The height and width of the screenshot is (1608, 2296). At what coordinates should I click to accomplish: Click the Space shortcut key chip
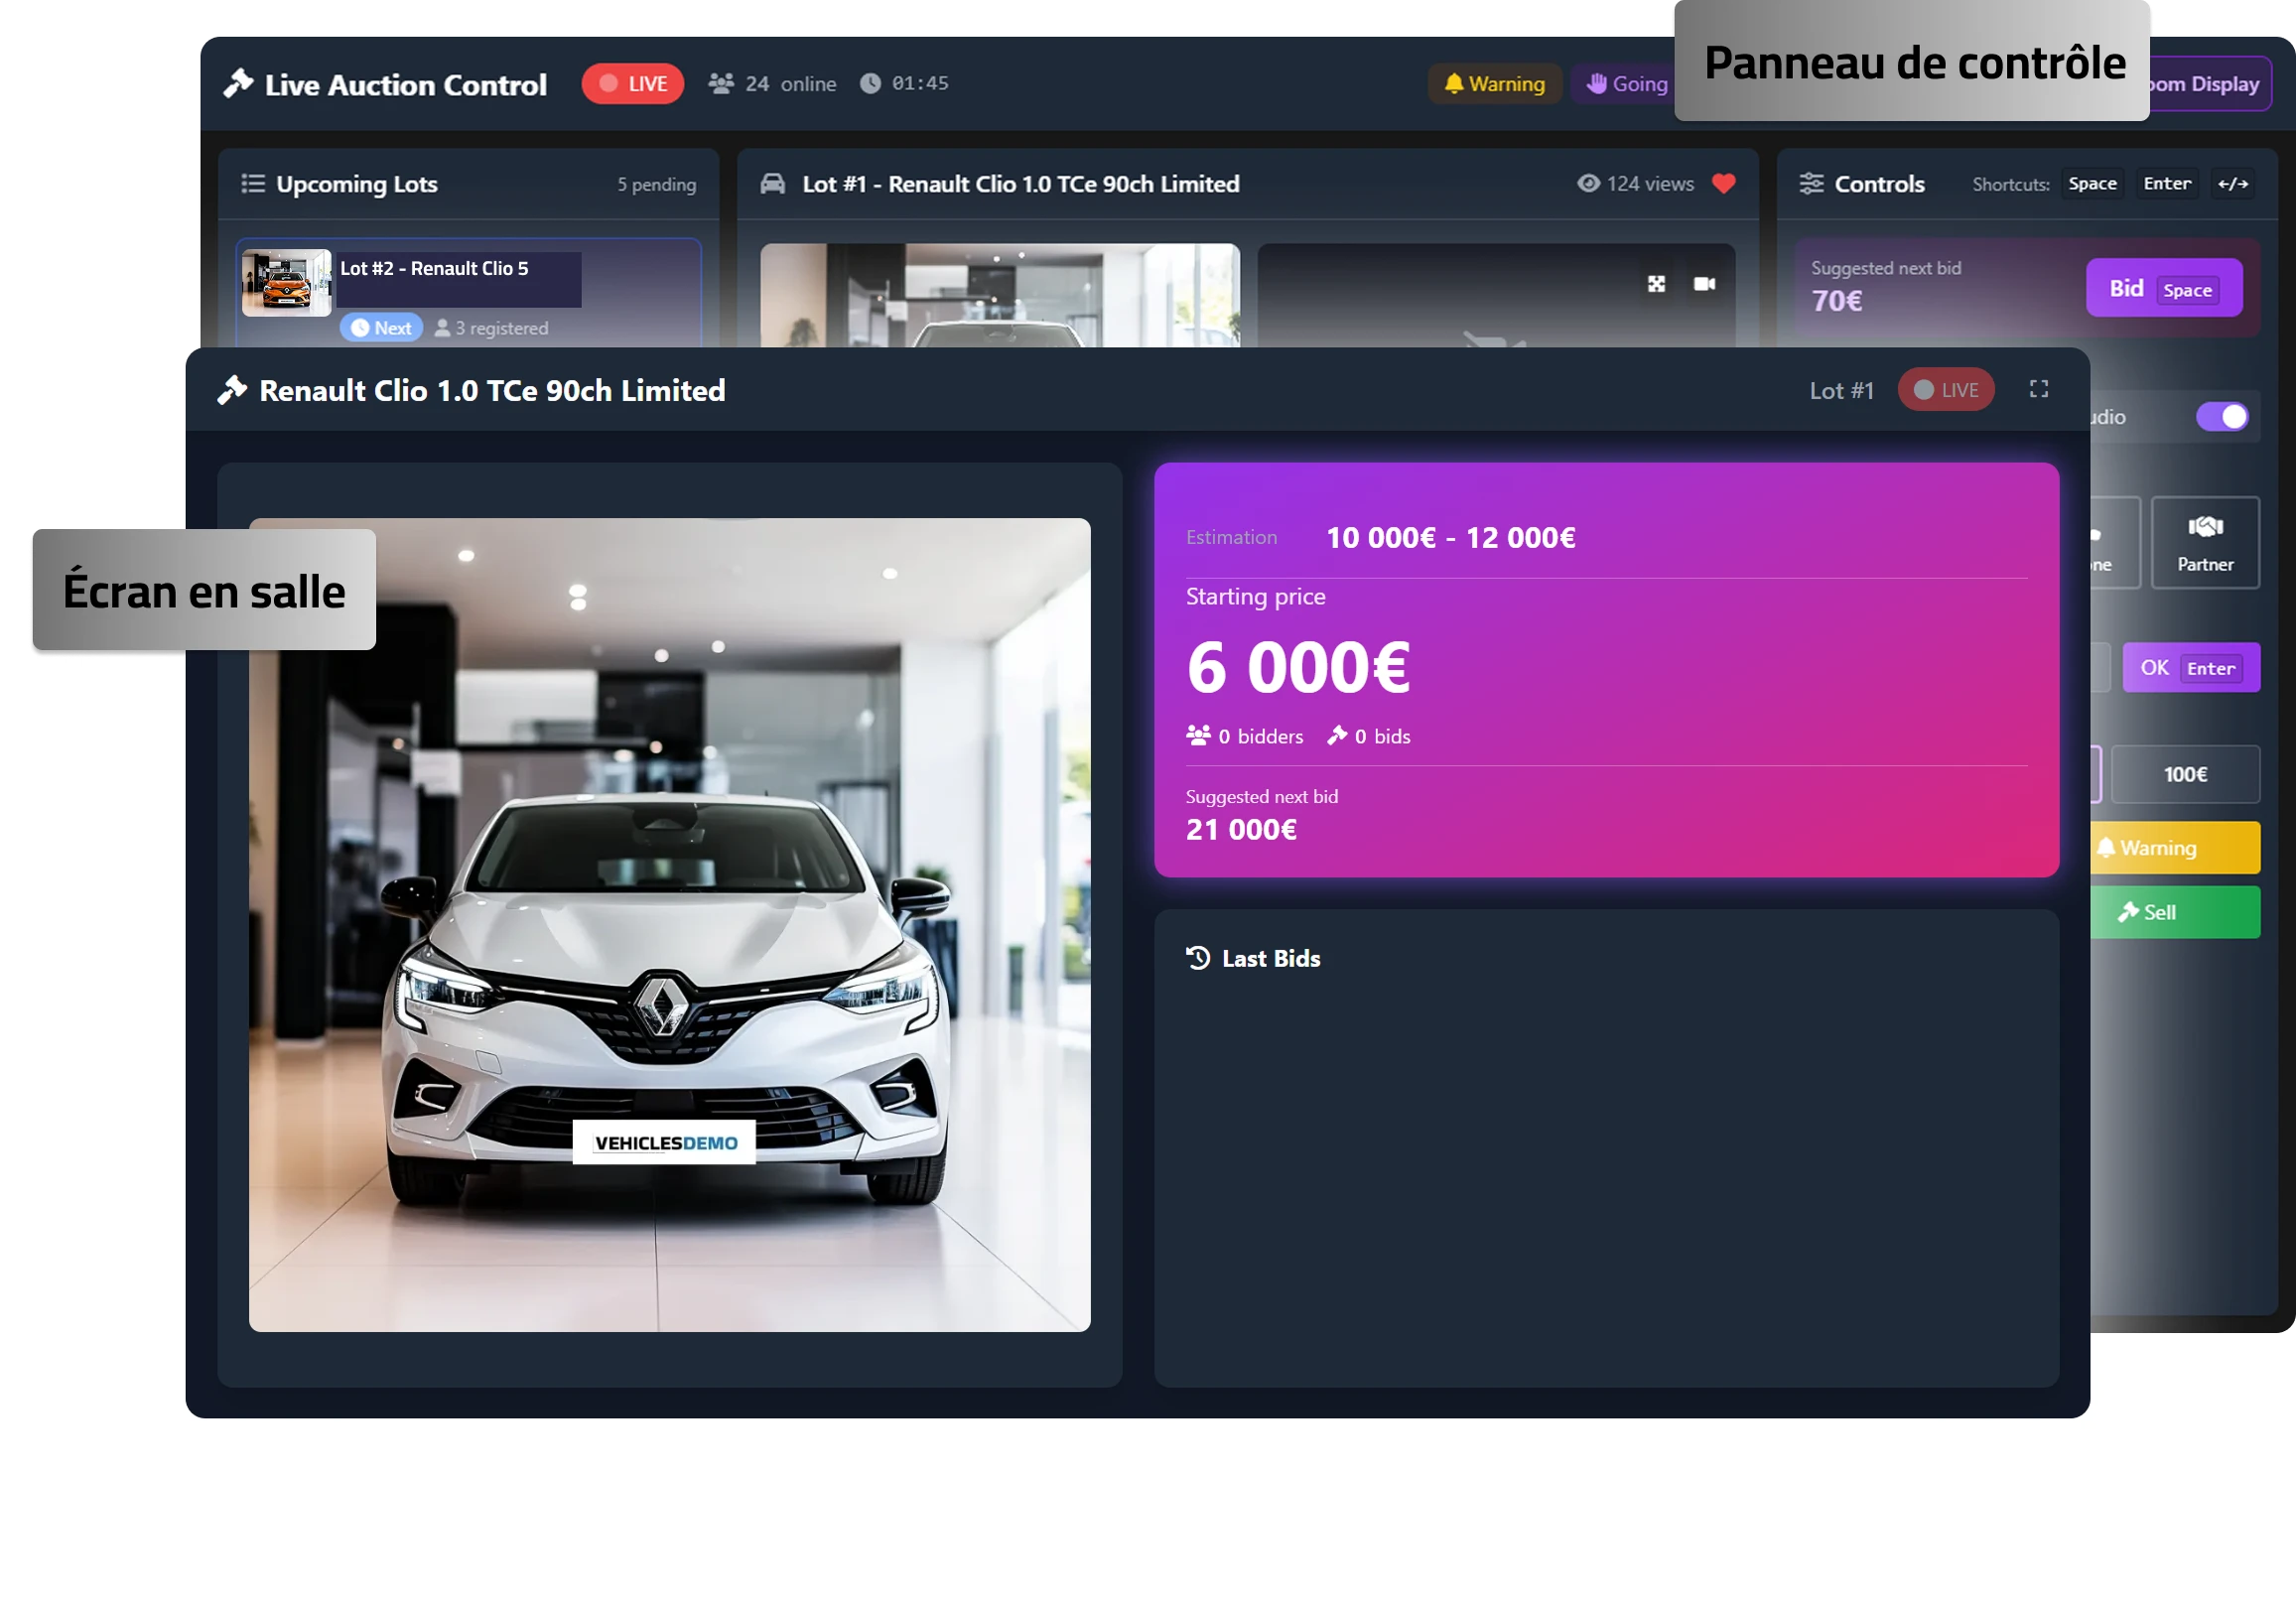pyautogui.click(x=2092, y=184)
